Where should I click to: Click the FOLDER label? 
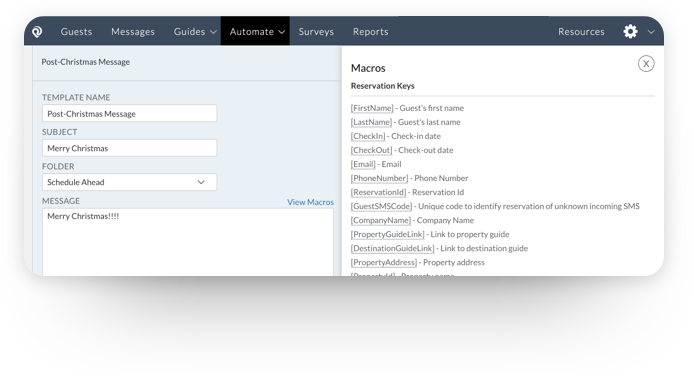pos(58,166)
